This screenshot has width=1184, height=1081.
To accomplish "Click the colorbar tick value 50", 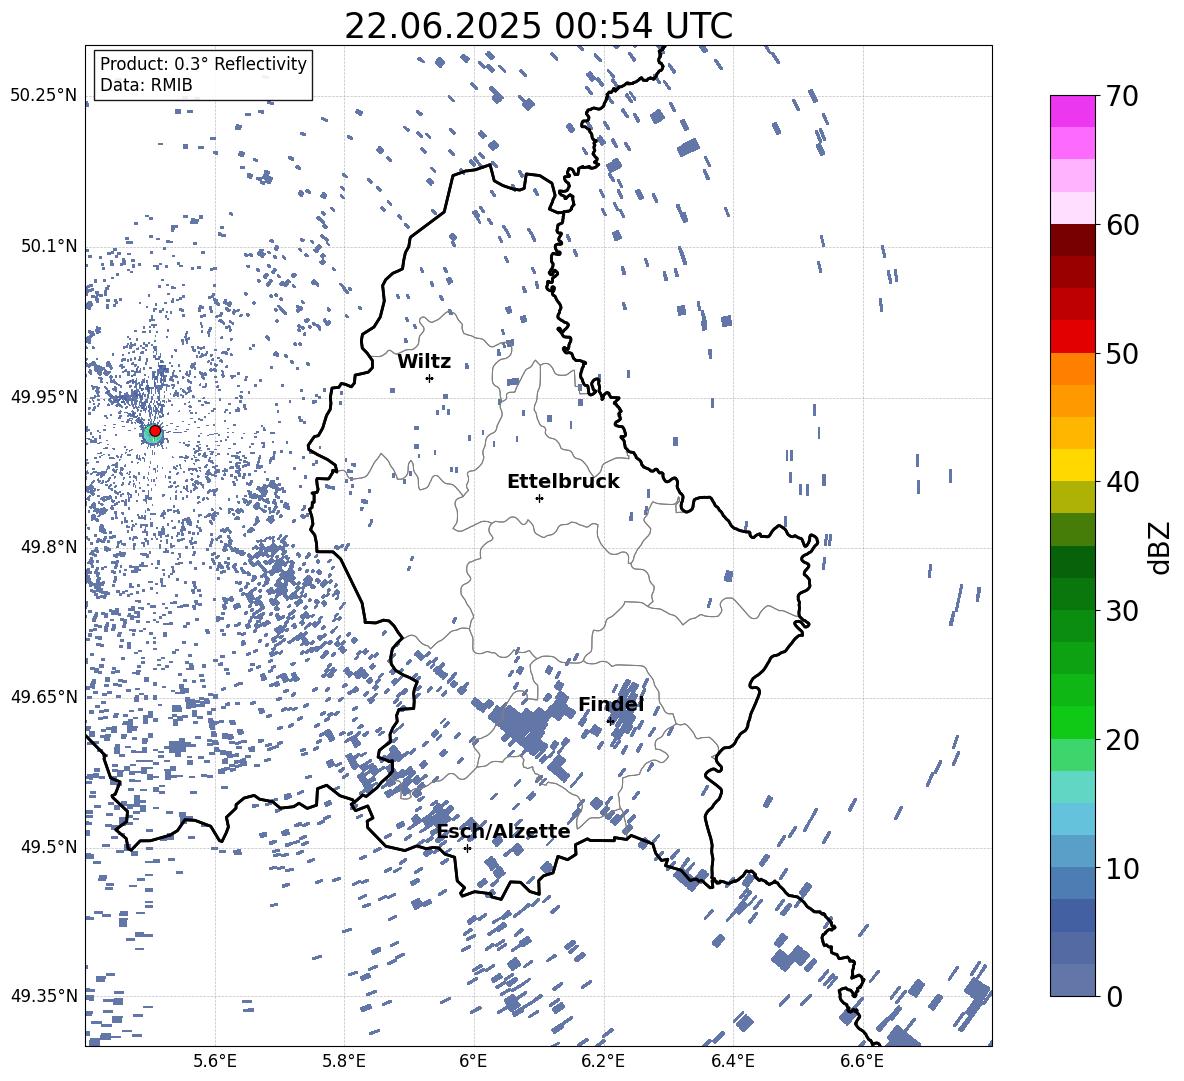I will click(x=1122, y=353).
